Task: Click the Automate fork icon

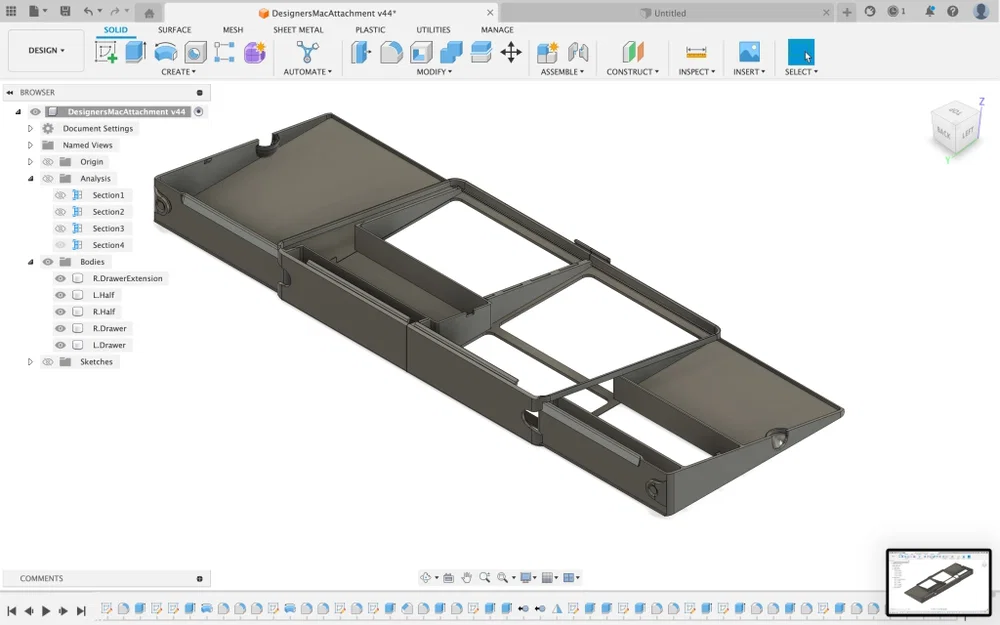Action: pos(307,52)
